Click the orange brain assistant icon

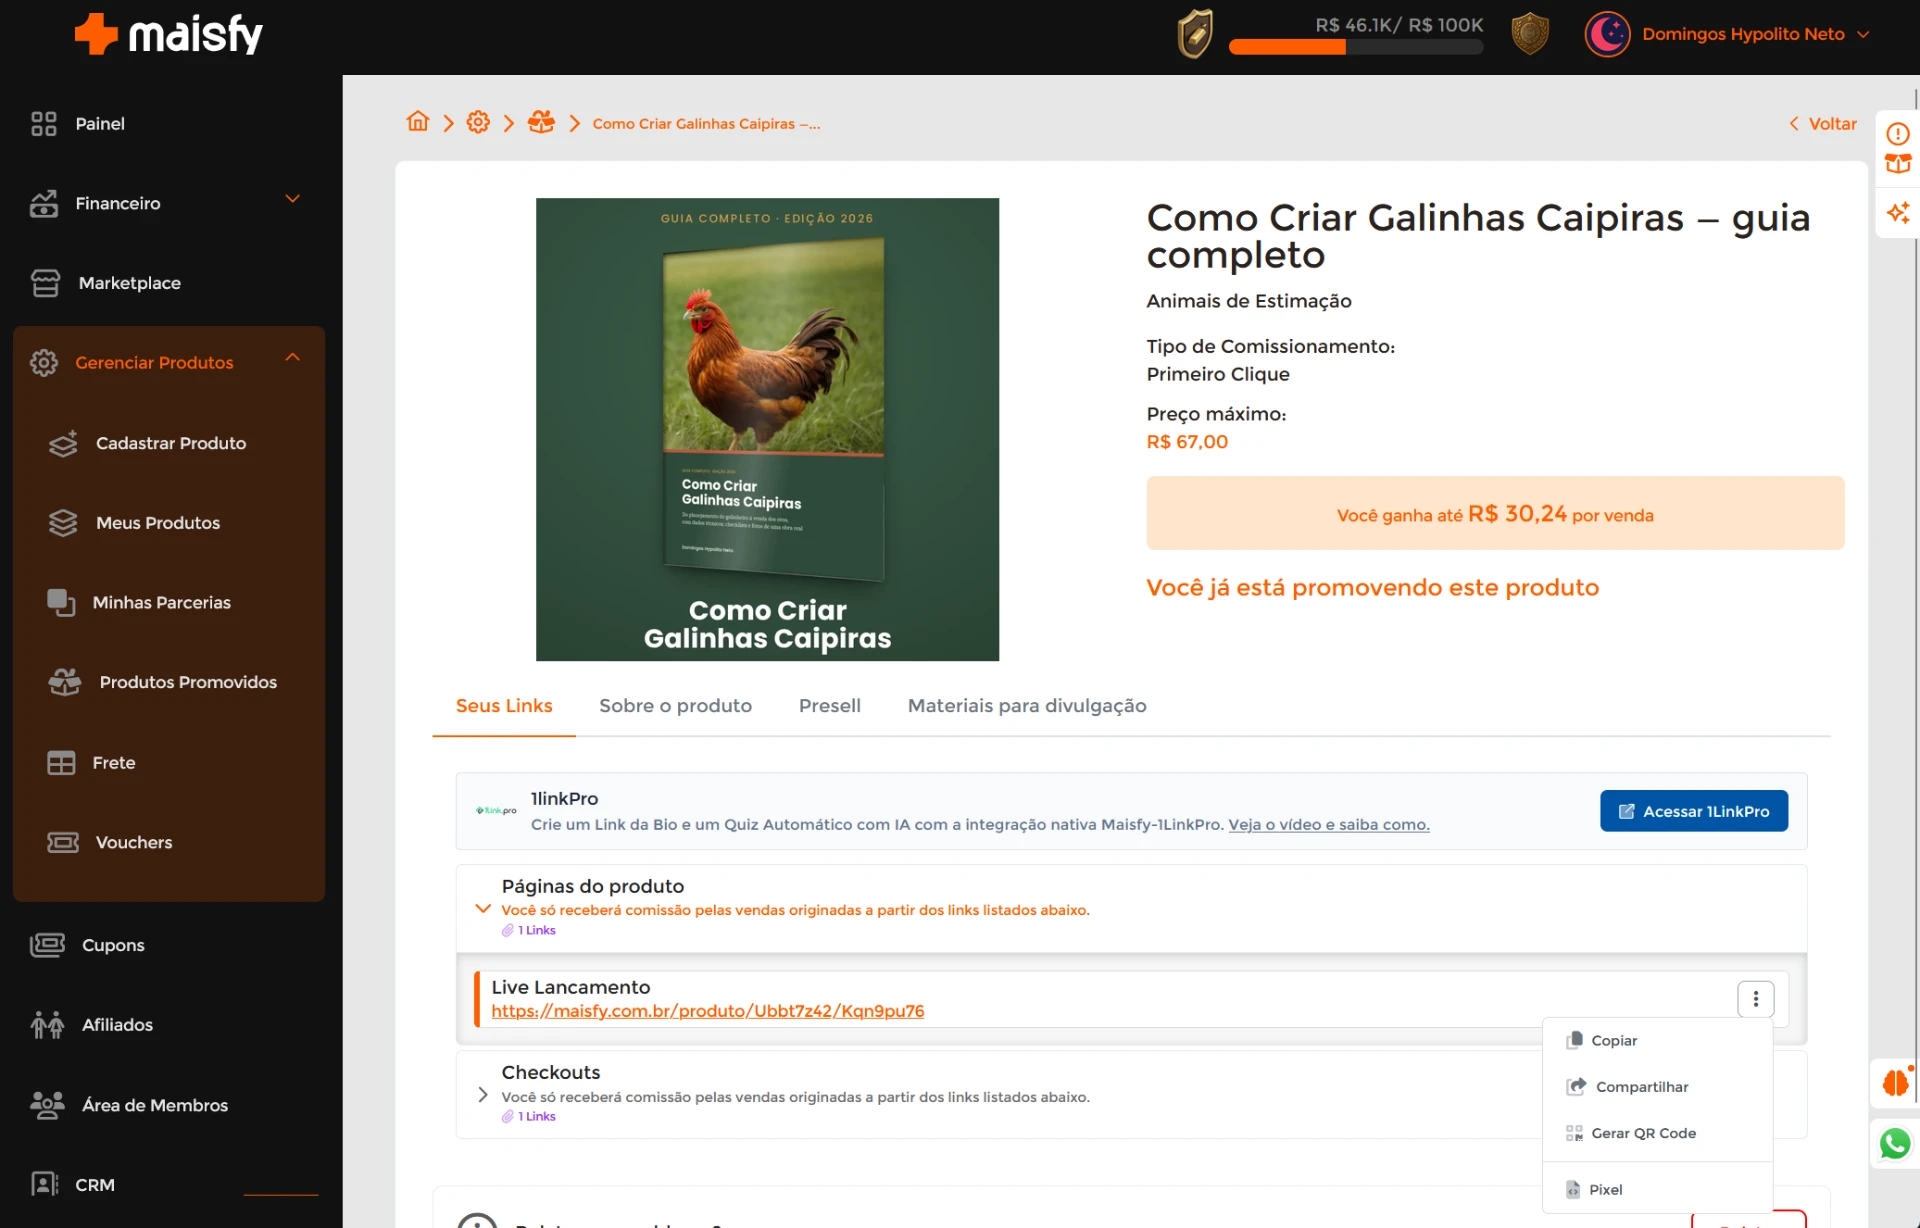tap(1895, 1083)
